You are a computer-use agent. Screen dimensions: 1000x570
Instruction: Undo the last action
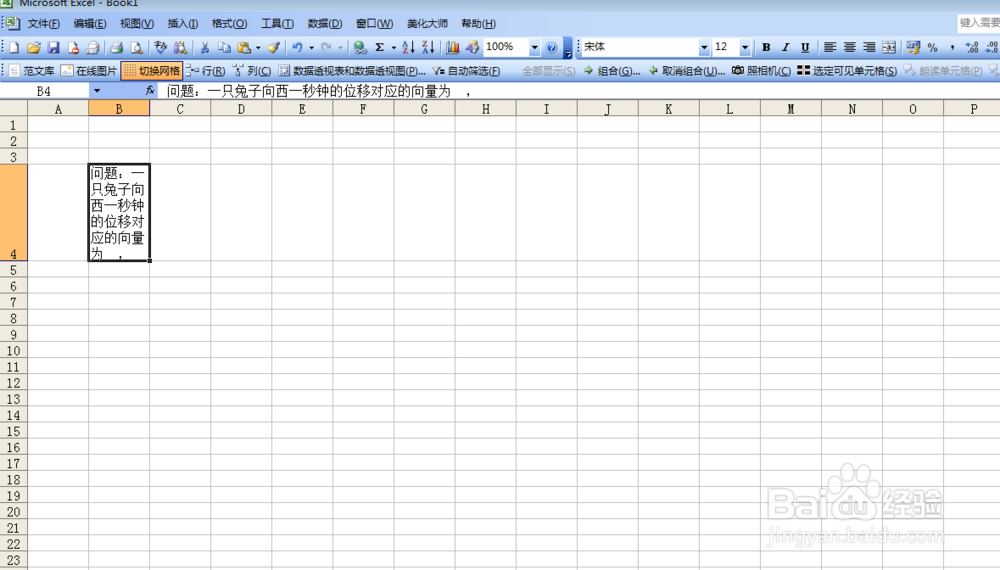(297, 47)
